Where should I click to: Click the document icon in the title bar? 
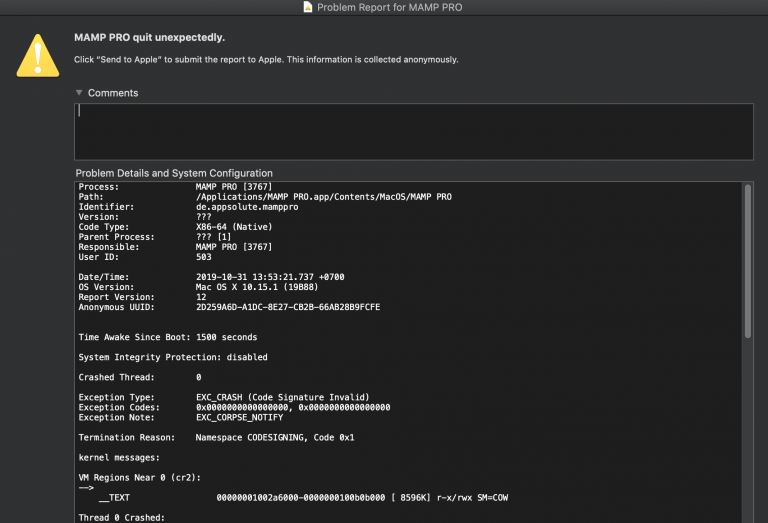coord(308,7)
